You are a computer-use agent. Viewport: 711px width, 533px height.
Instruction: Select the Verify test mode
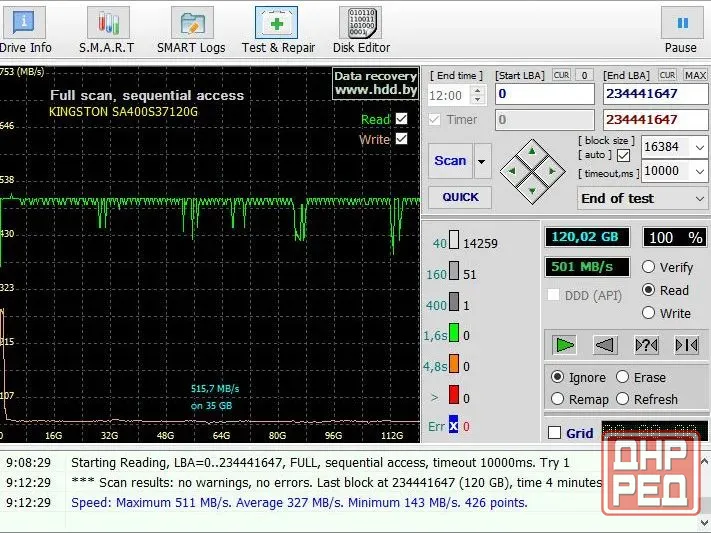[648, 267]
